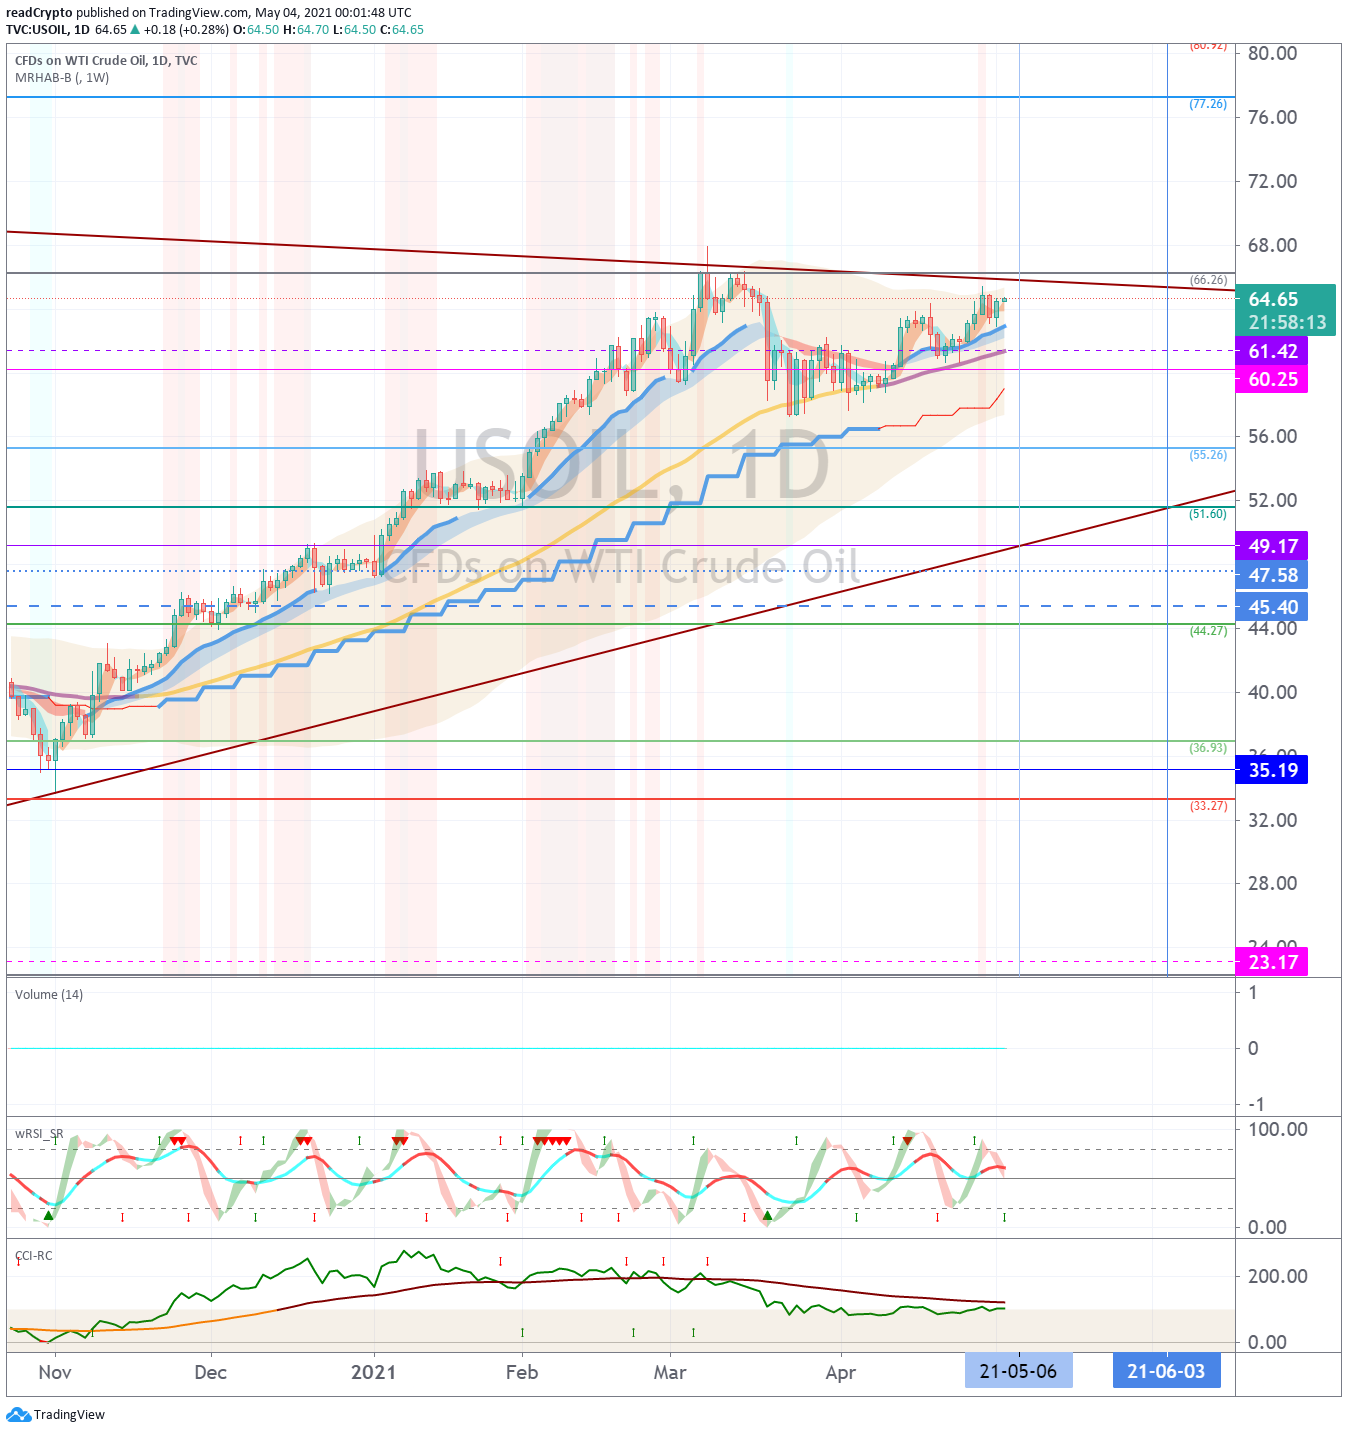Select the dark blue 35.19 price label
The image size is (1348, 1433).
click(1272, 770)
